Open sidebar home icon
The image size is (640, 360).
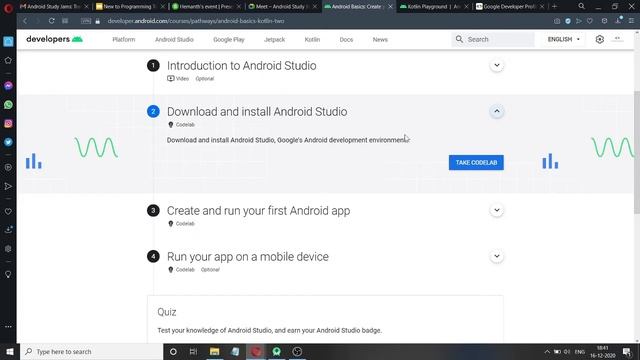point(8,42)
